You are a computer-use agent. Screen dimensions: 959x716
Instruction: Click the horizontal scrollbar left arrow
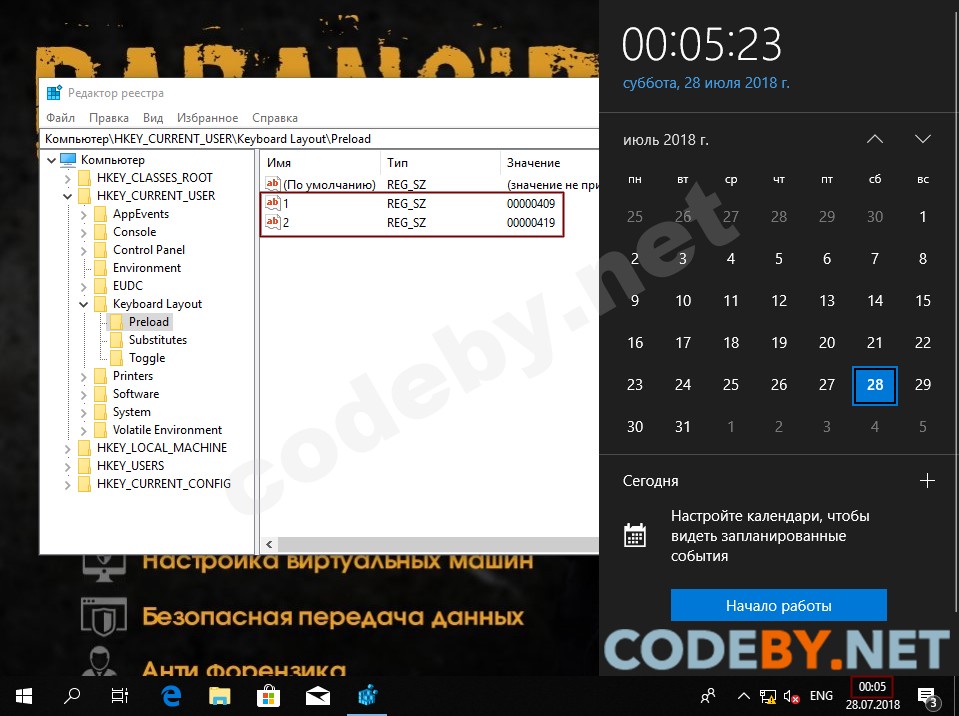tap(269, 544)
